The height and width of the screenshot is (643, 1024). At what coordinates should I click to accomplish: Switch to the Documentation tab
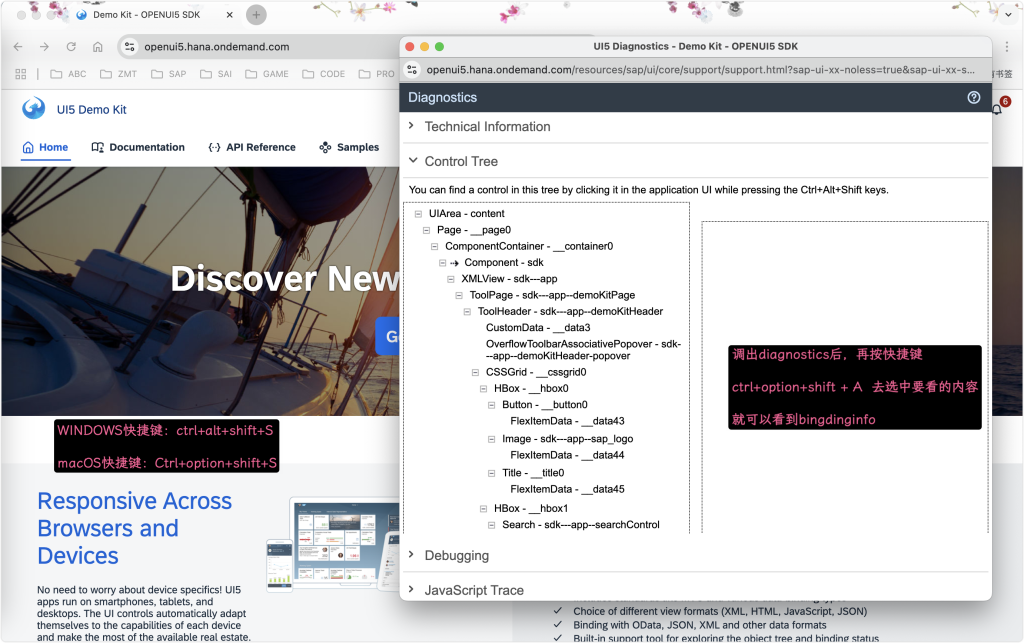pyautogui.click(x=138, y=147)
